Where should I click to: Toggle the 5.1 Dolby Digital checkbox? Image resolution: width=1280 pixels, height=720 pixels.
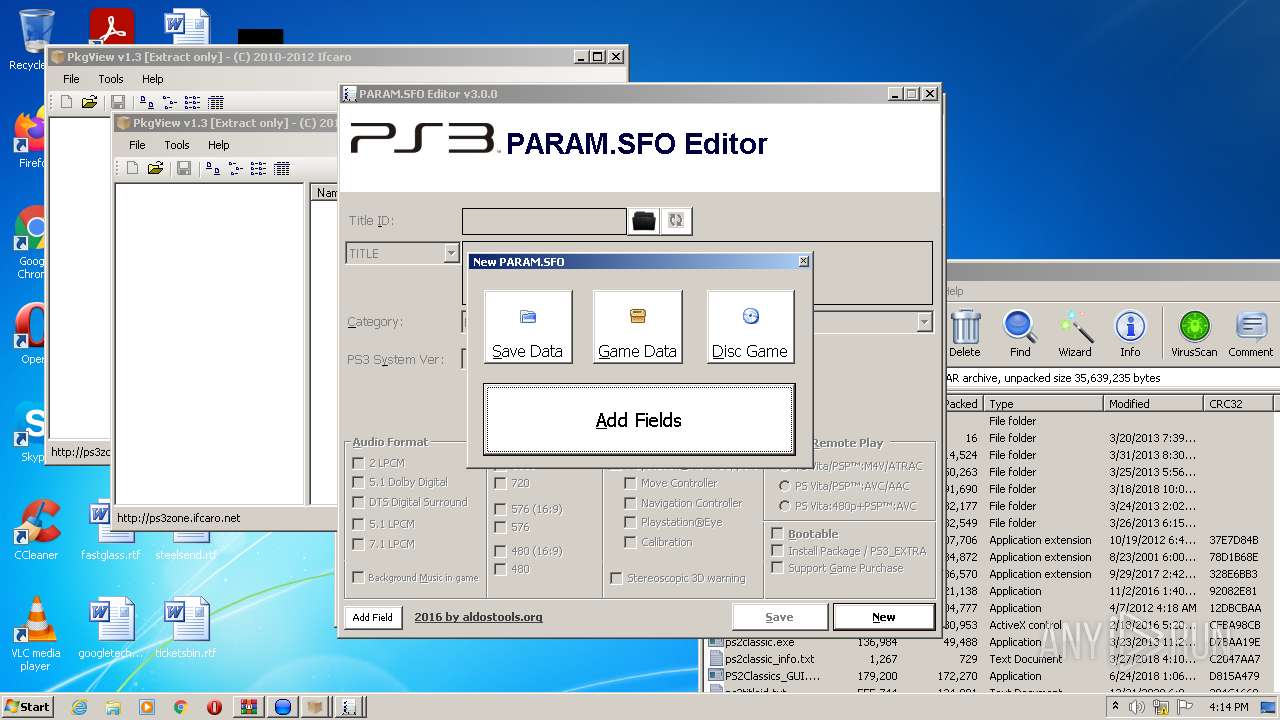[x=358, y=482]
